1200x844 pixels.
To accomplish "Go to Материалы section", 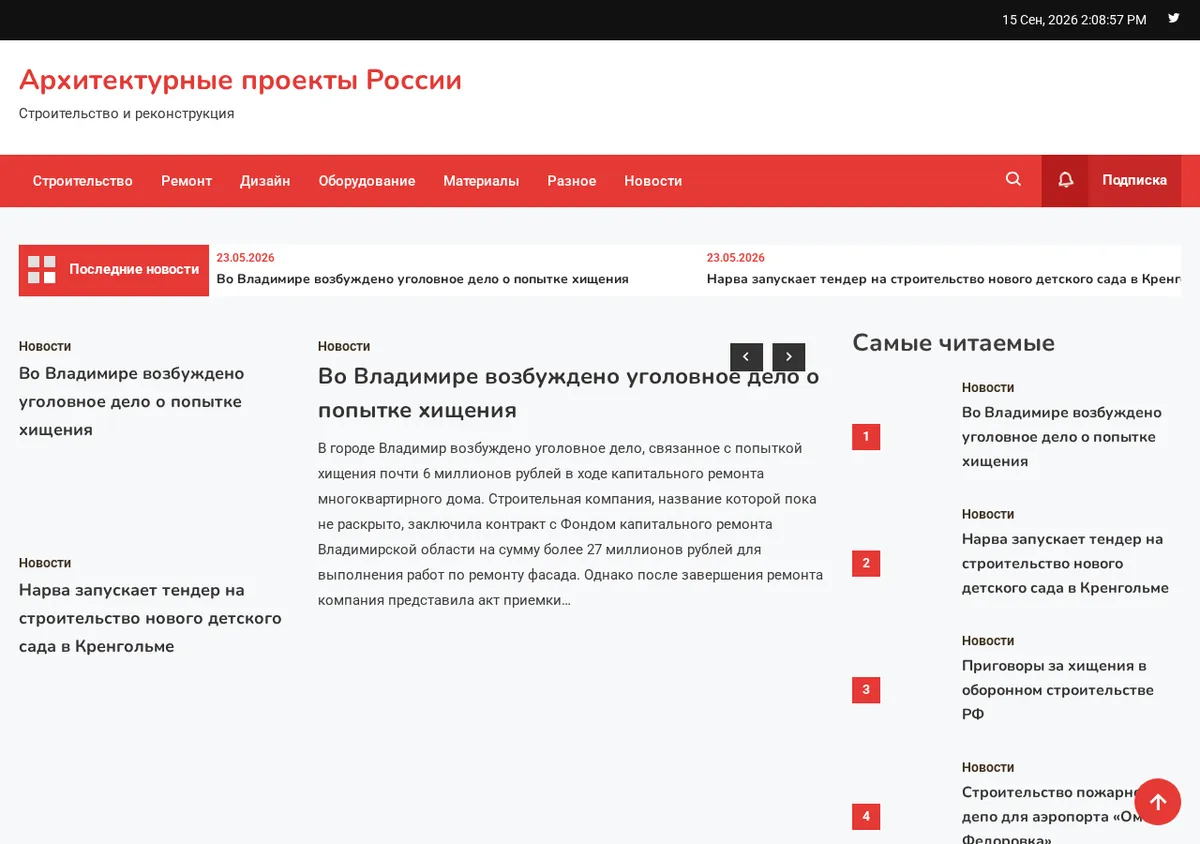I will click(x=481, y=181).
